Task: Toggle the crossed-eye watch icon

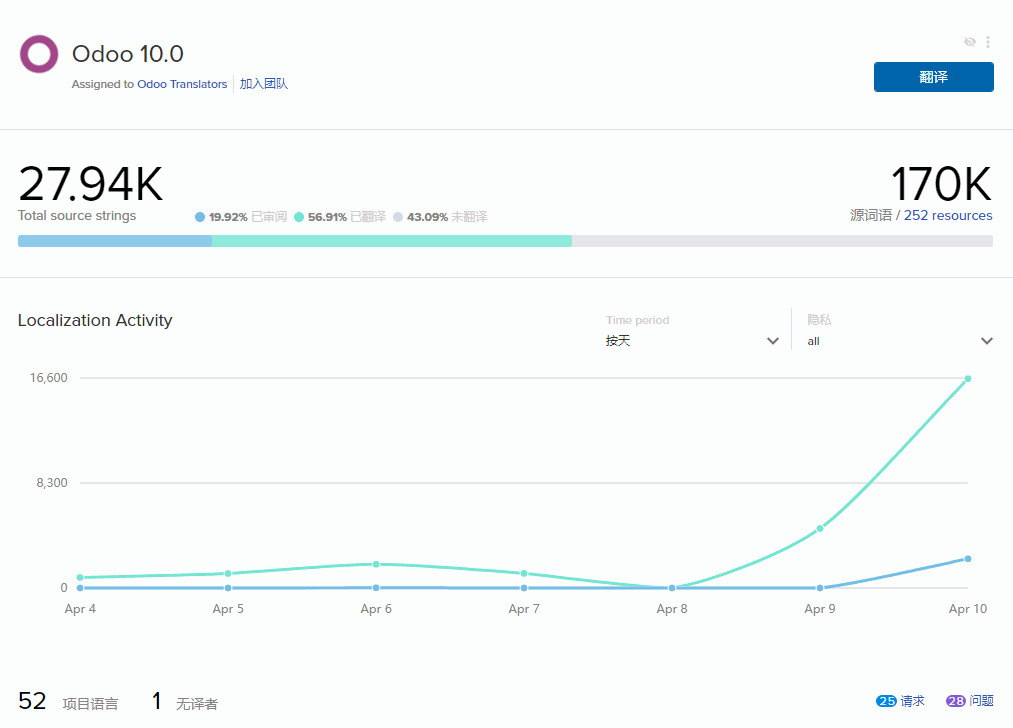Action: tap(969, 42)
